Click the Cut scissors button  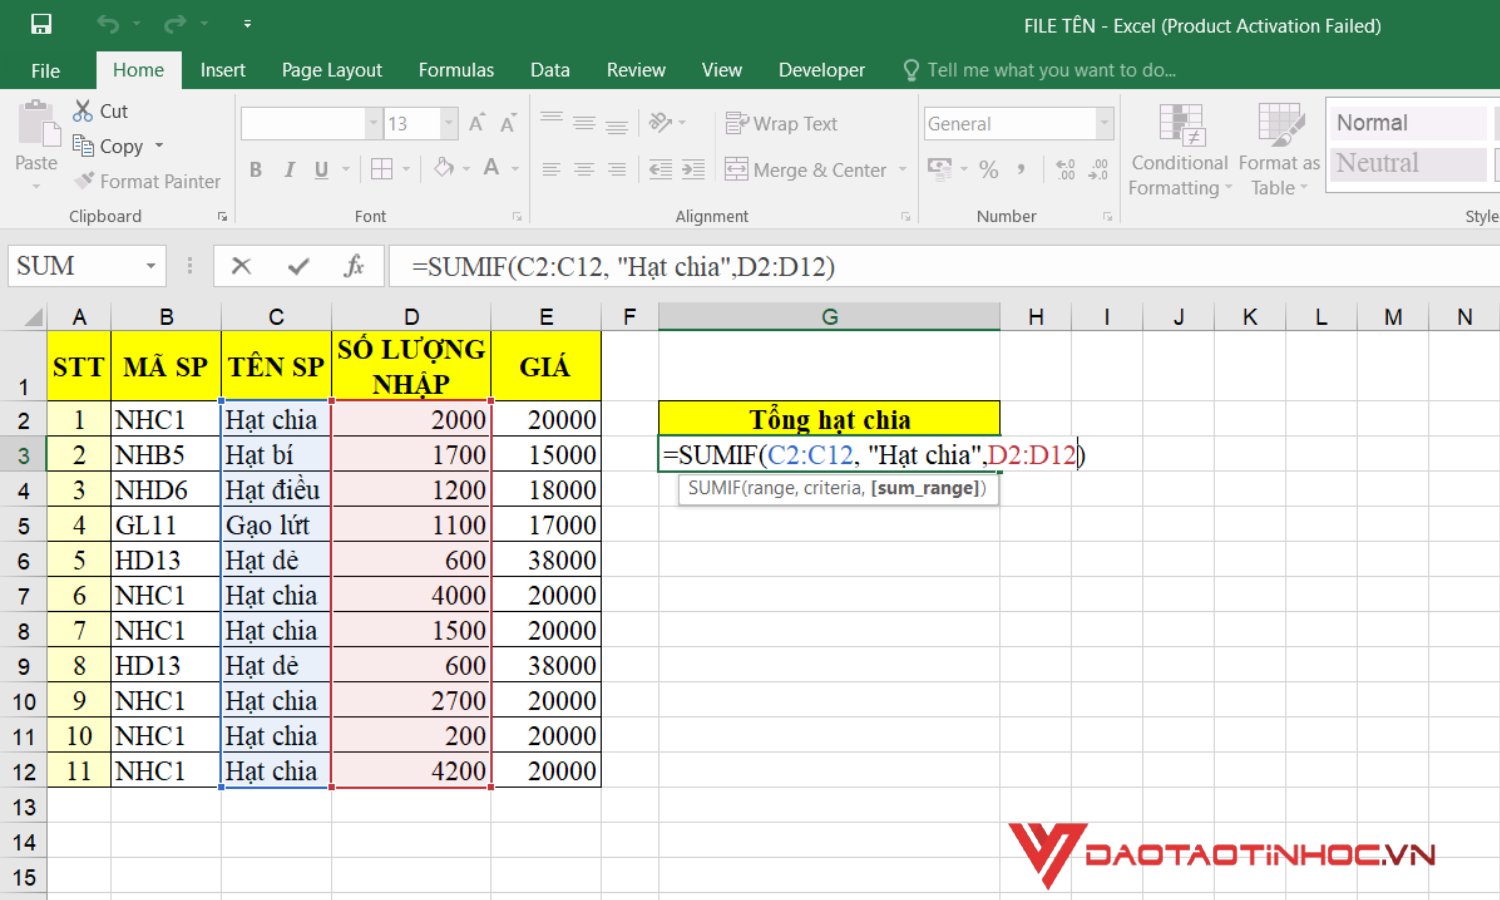point(101,111)
